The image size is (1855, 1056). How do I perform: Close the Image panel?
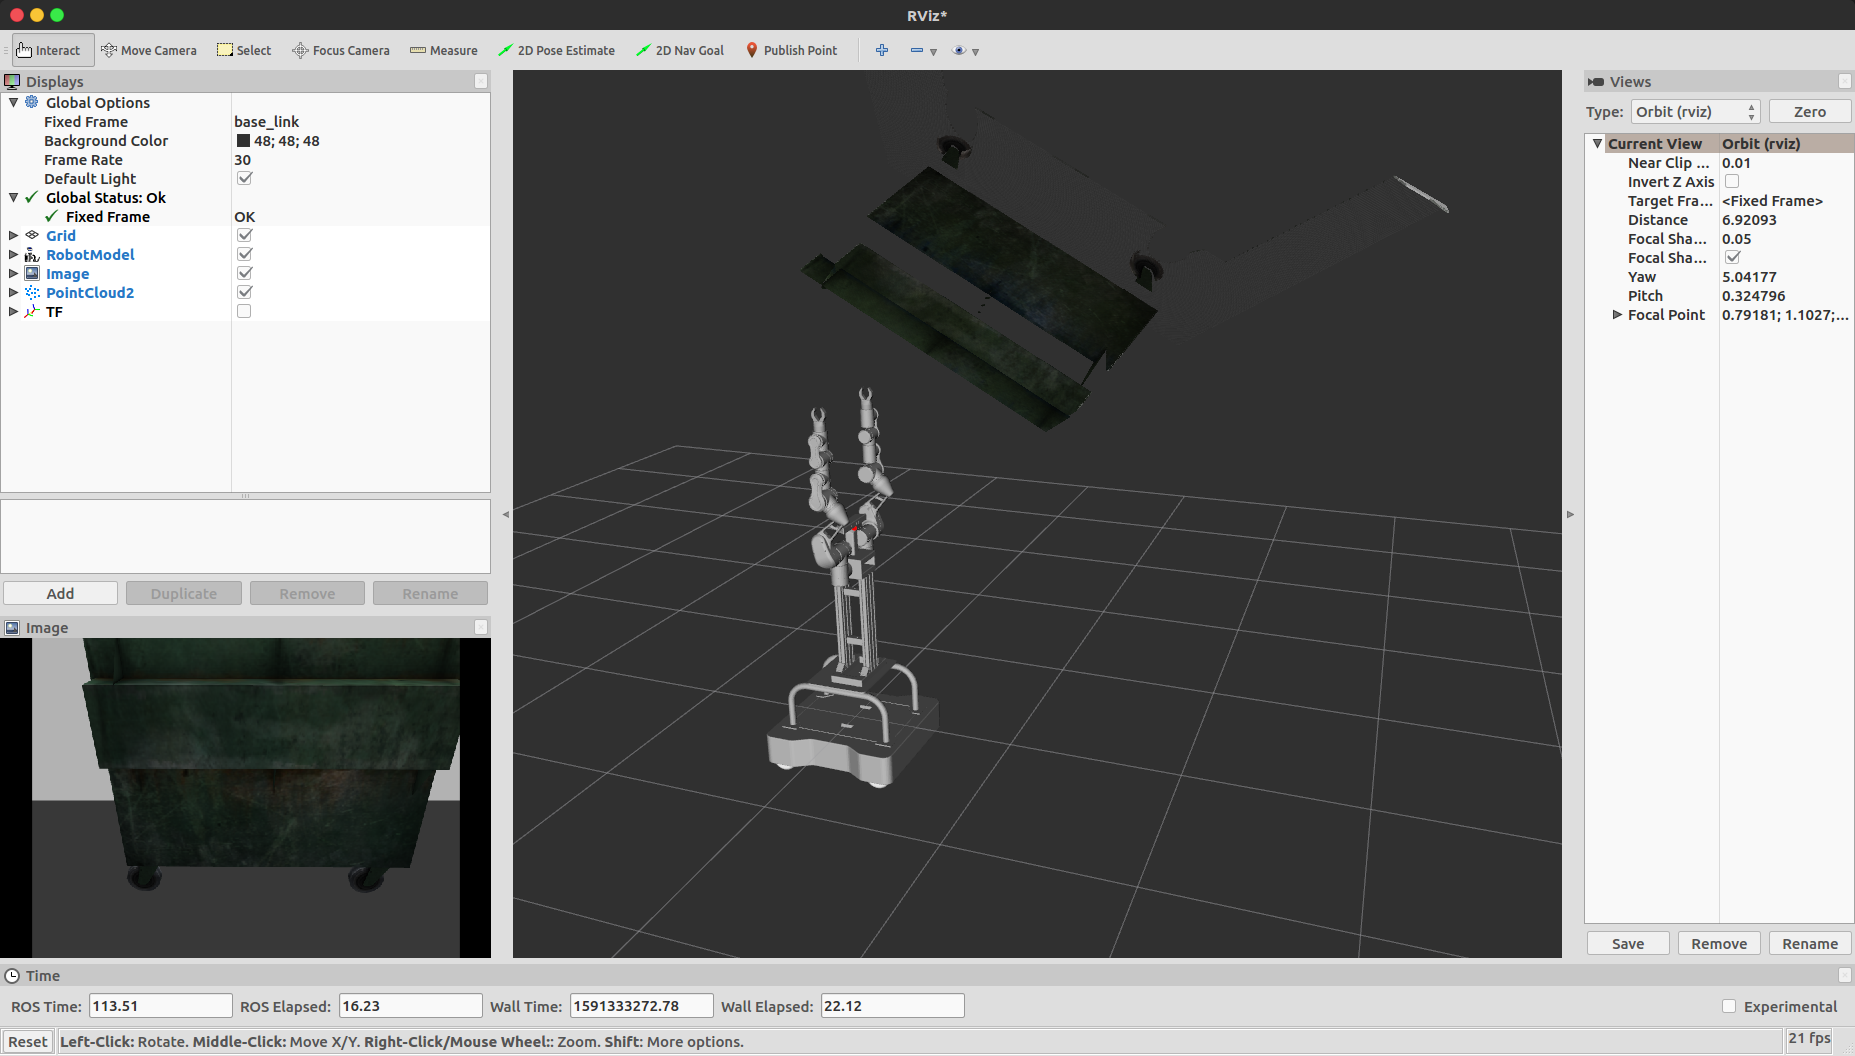(x=481, y=627)
